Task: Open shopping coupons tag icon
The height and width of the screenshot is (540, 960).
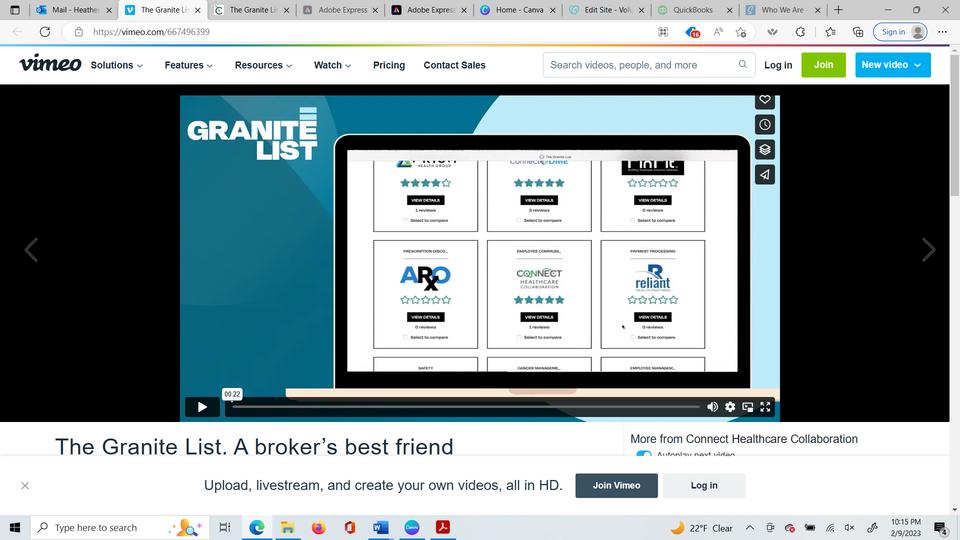Action: pyautogui.click(x=692, y=32)
